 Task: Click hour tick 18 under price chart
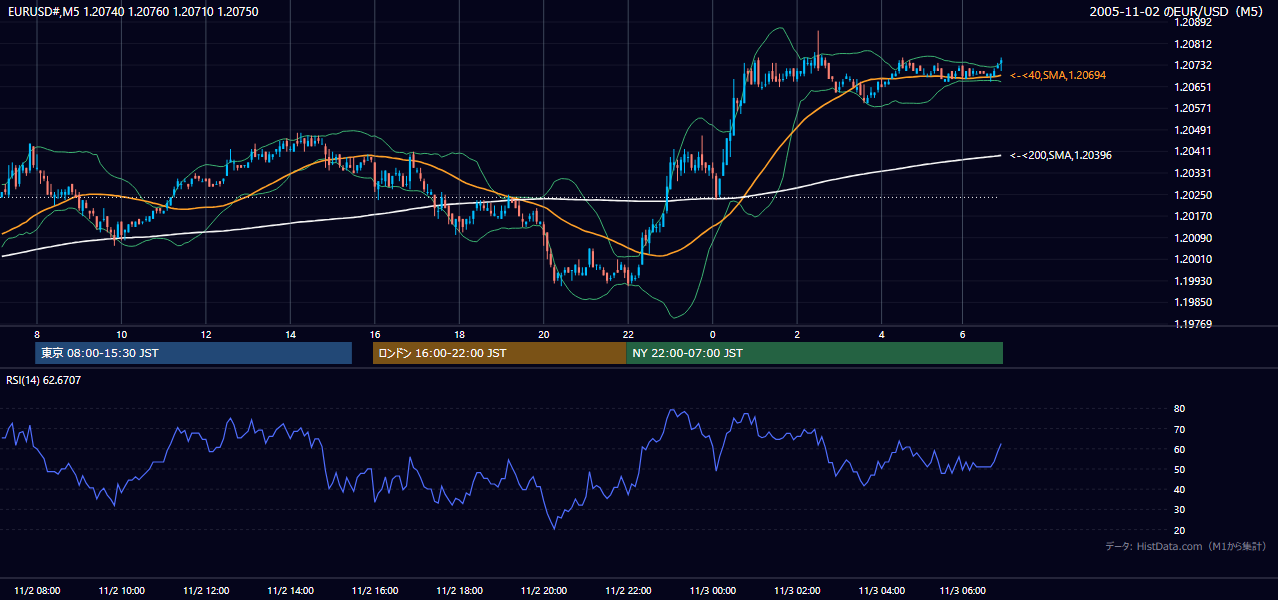tap(459, 334)
